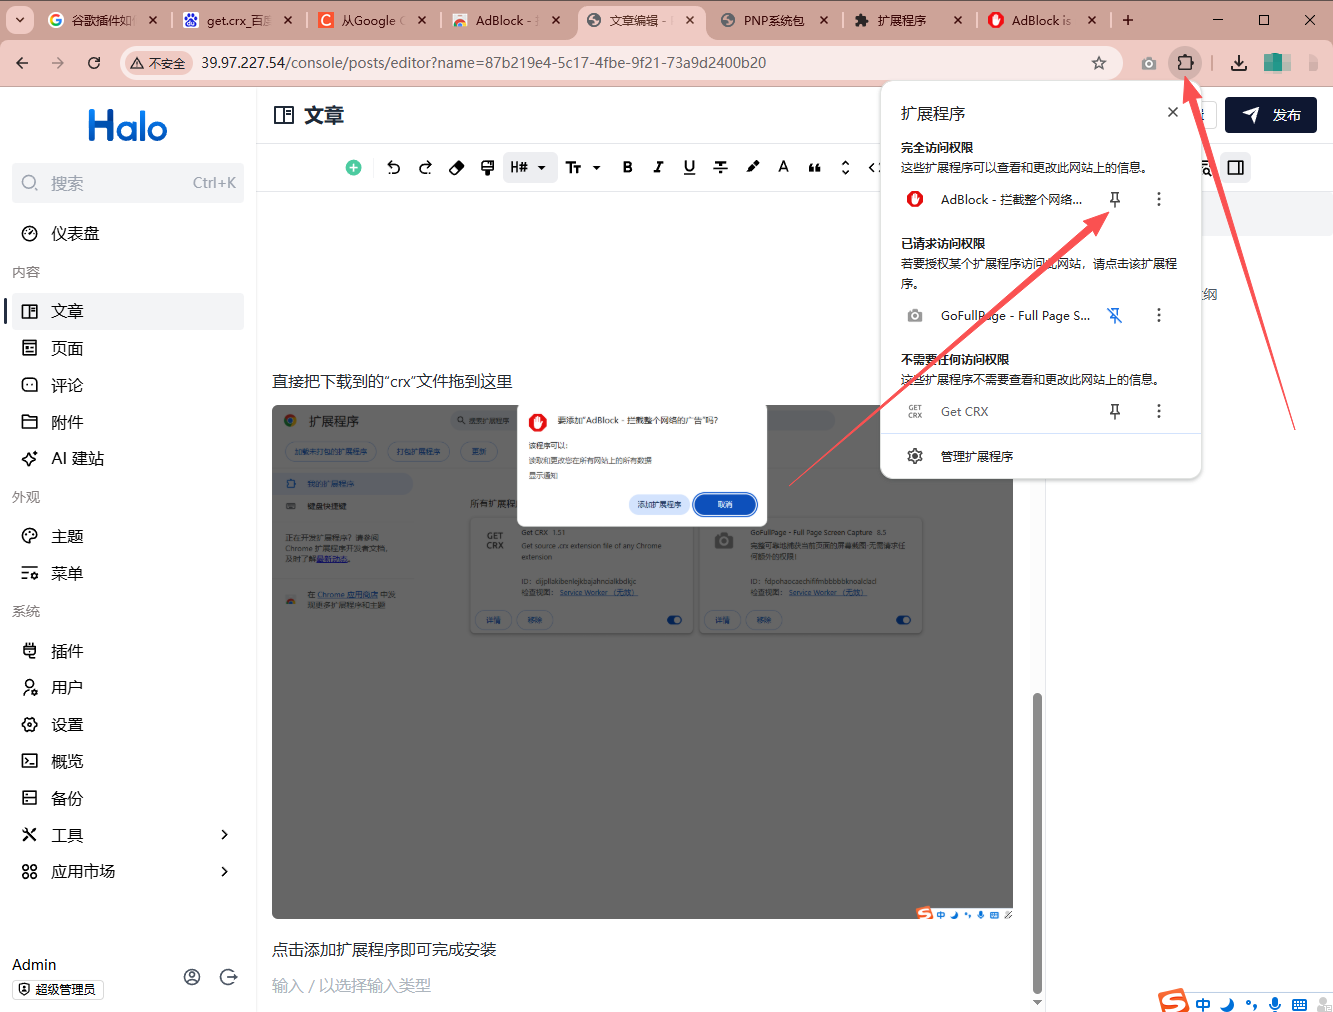Open 插件 in the sidebar menu
1333x1012 pixels.
[x=67, y=651]
